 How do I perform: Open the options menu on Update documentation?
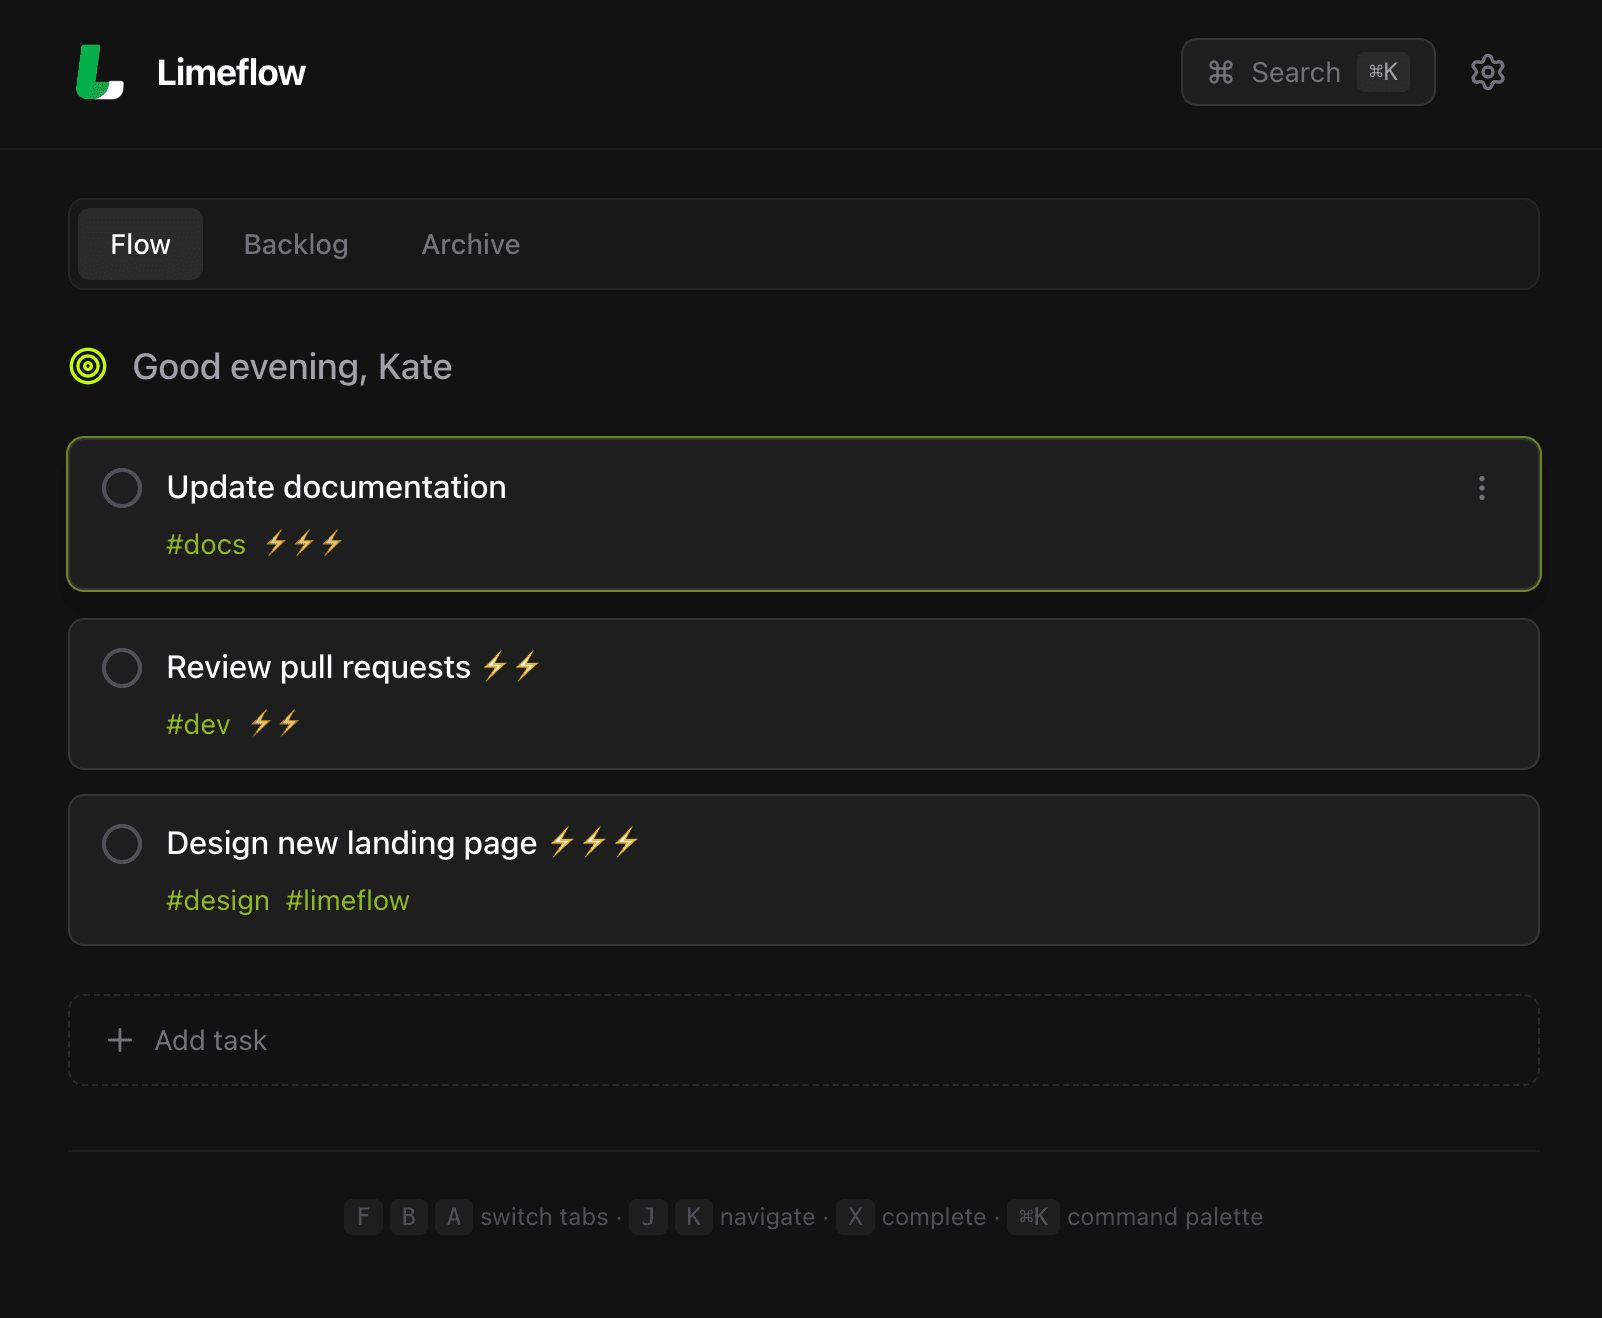click(1482, 488)
